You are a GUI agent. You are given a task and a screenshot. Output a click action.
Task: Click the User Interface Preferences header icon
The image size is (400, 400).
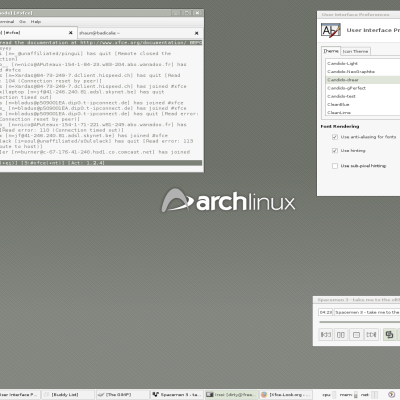pyautogui.click(x=331, y=30)
